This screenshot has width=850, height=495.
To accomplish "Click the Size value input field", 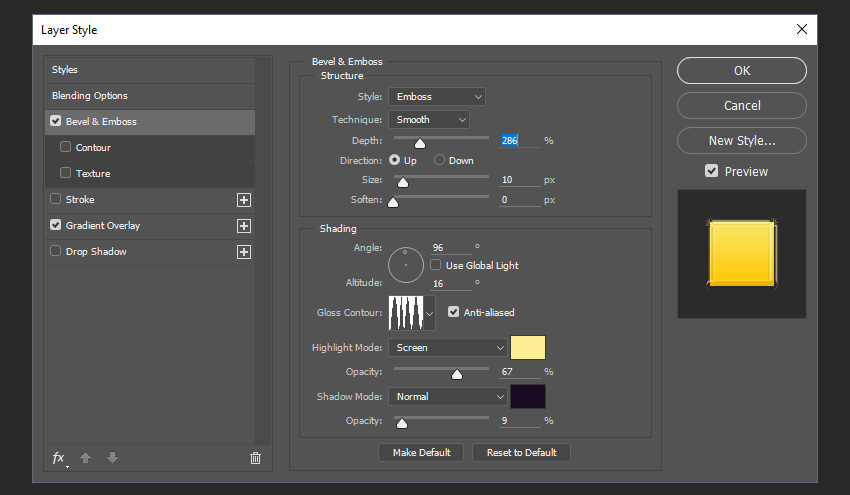I will pyautogui.click(x=518, y=180).
